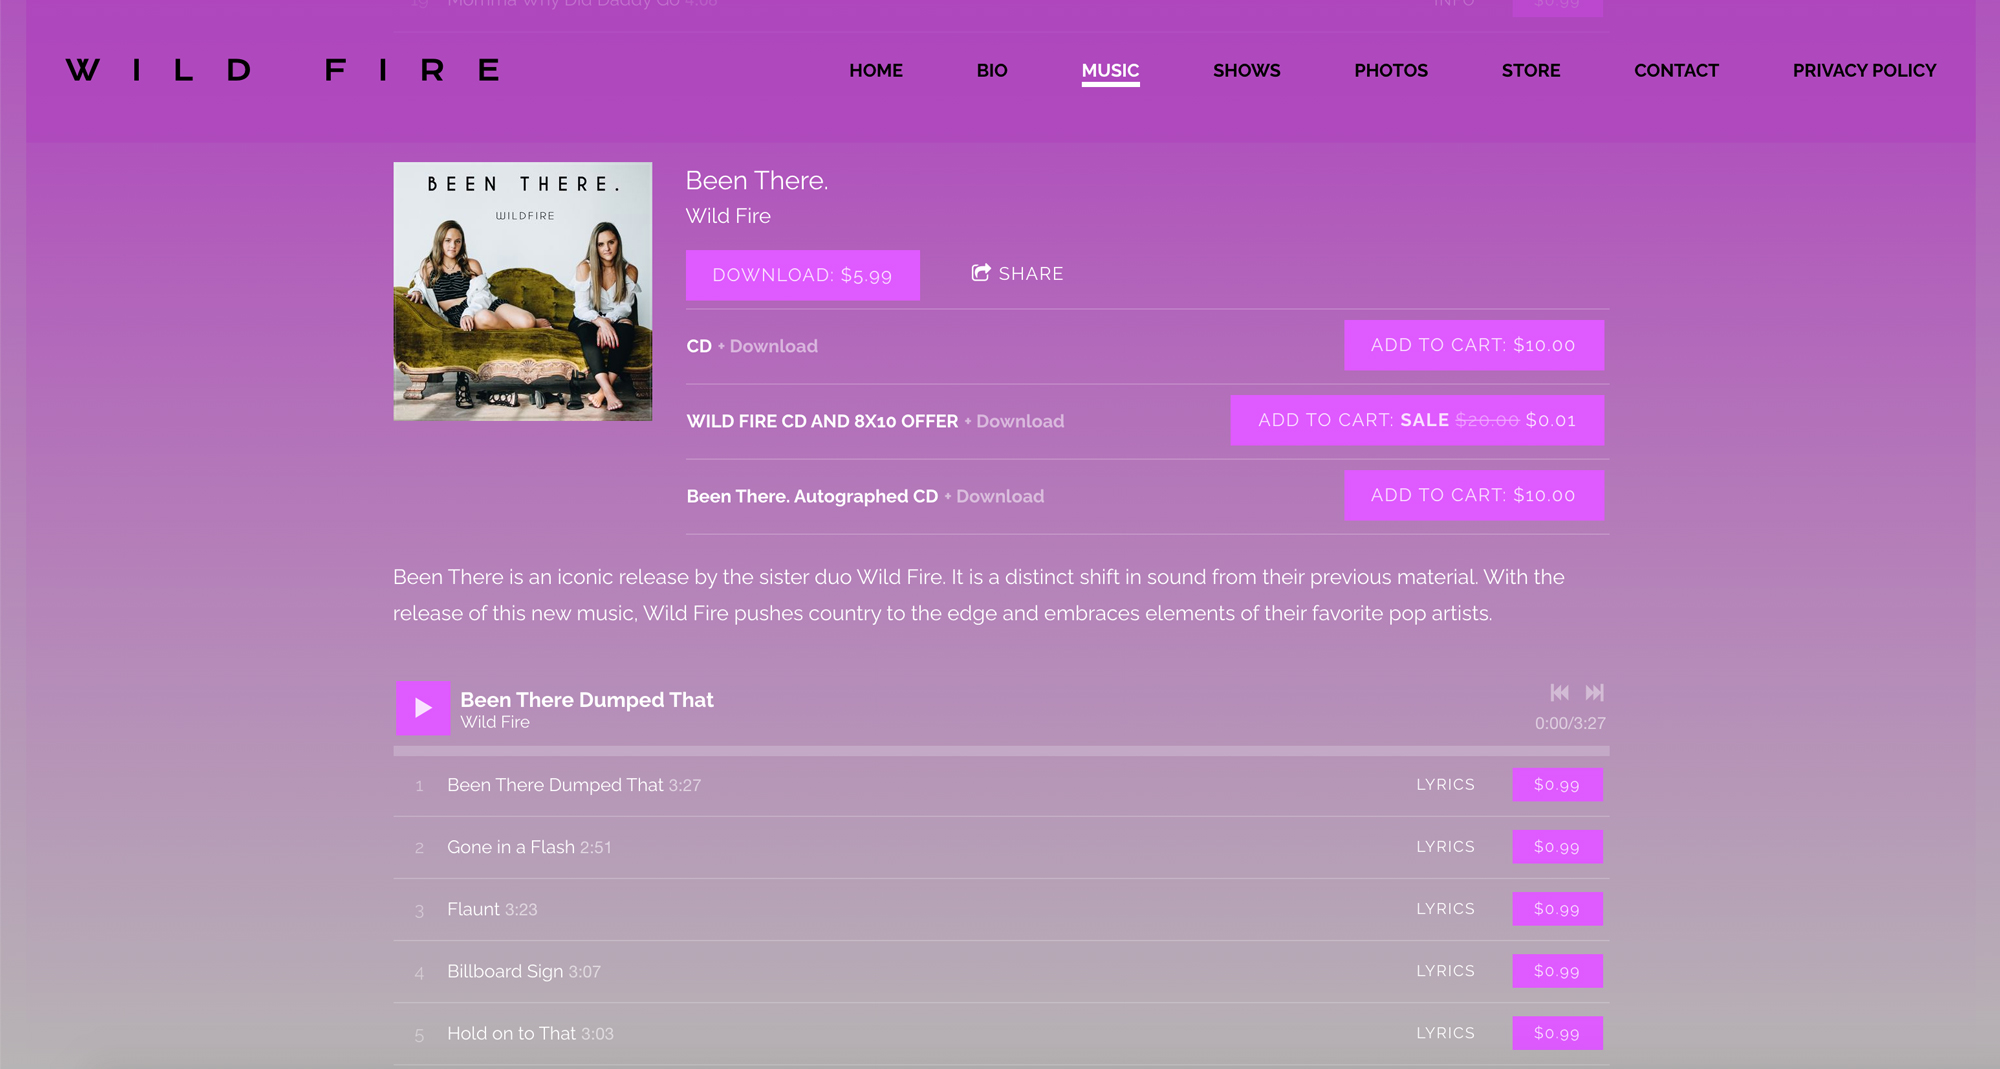Click the WILD FIRE CD AND 8X10 OFFER label

pos(822,421)
